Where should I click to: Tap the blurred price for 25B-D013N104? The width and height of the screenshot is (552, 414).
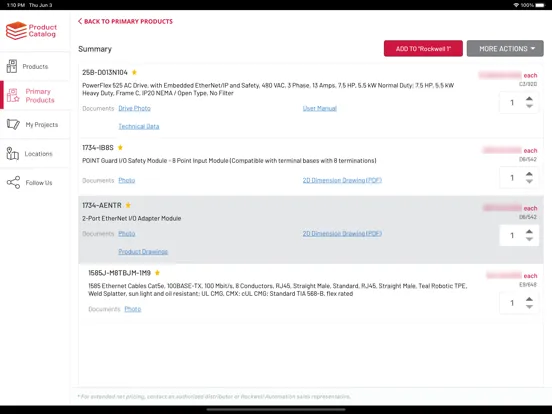click(500, 75)
